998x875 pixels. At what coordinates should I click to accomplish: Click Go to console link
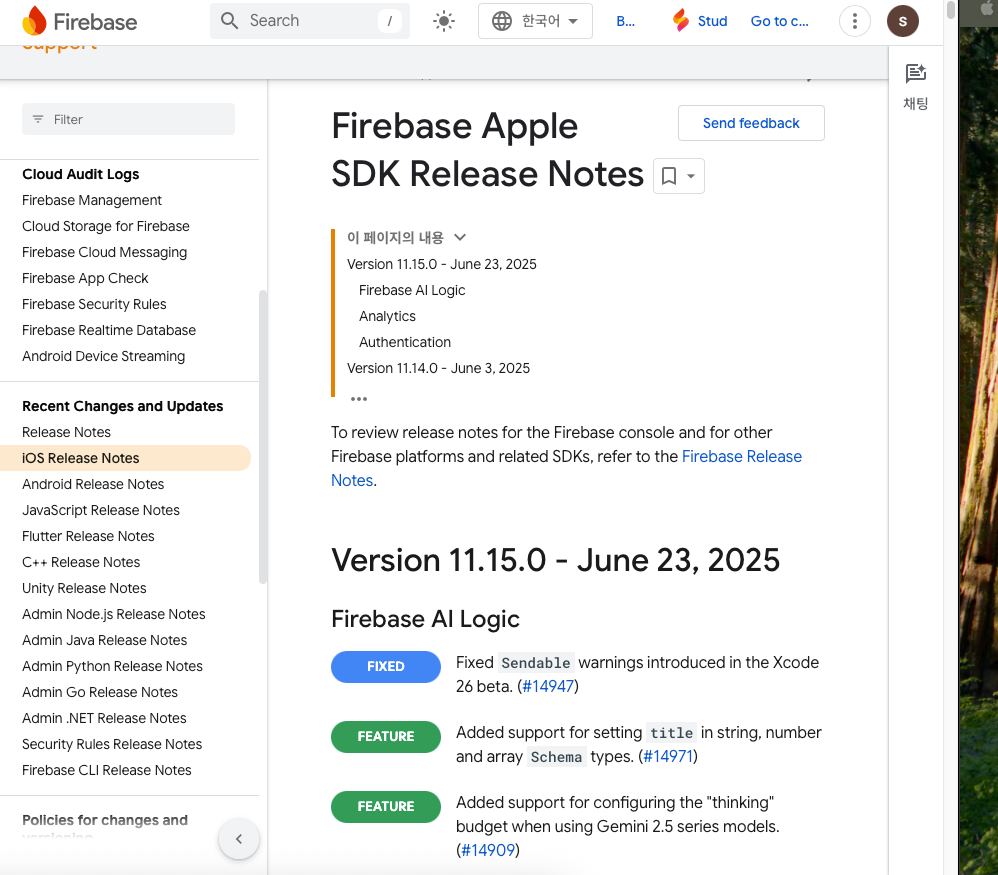click(779, 21)
